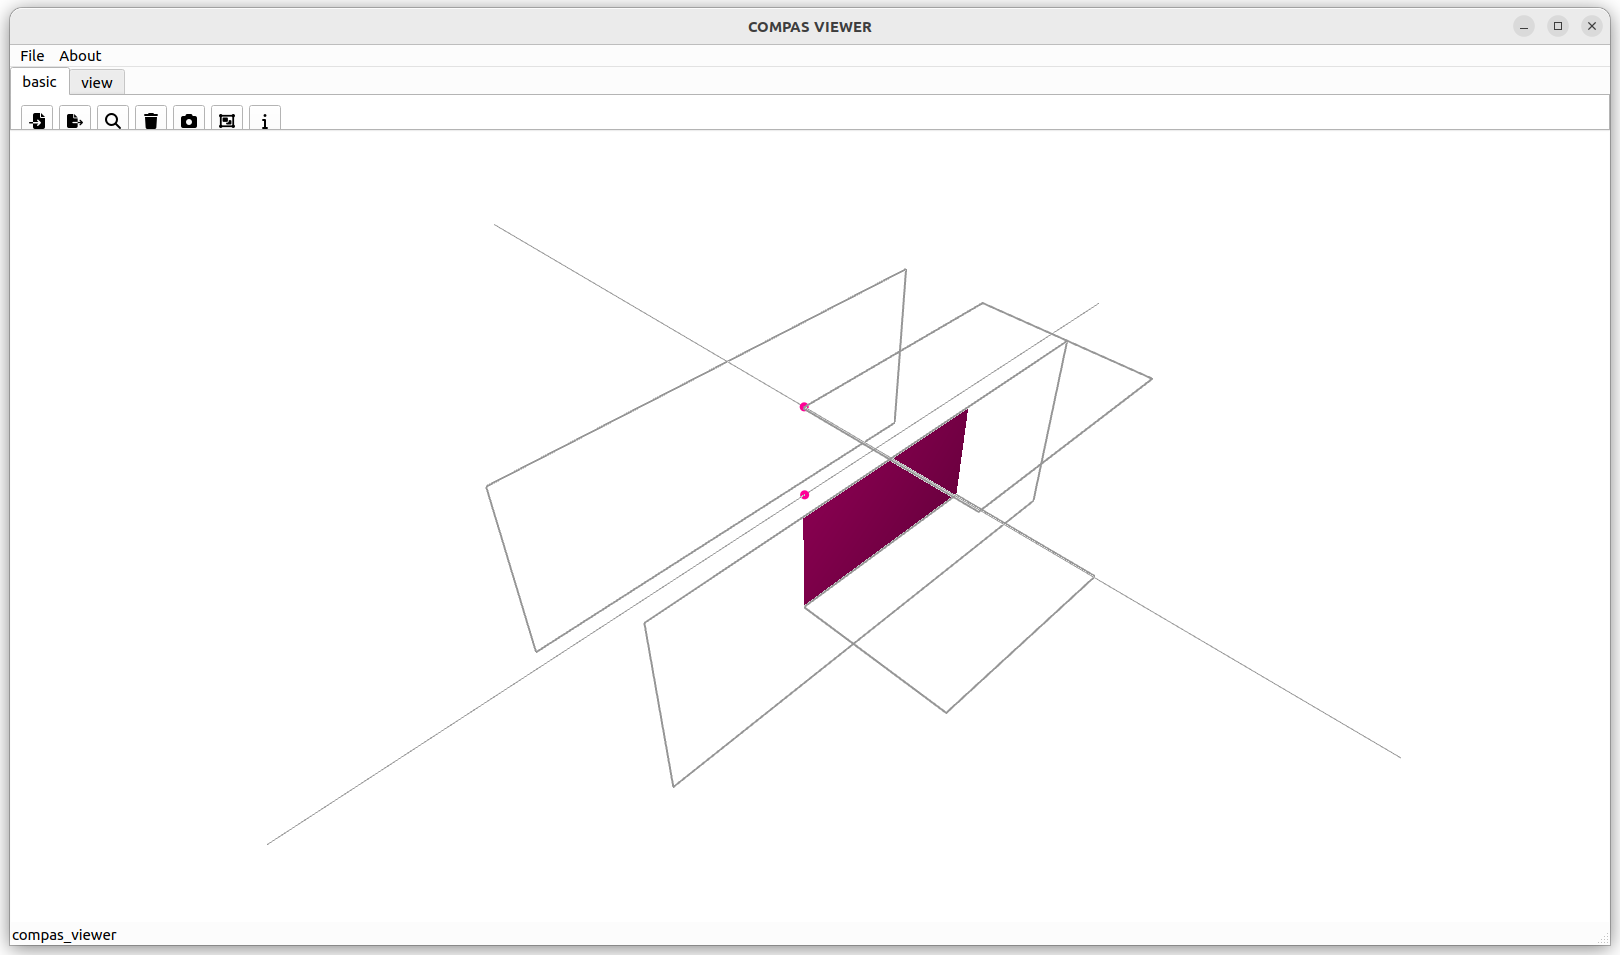The width and height of the screenshot is (1620, 955).
Task: Select the lower pink point
Action: tap(805, 494)
